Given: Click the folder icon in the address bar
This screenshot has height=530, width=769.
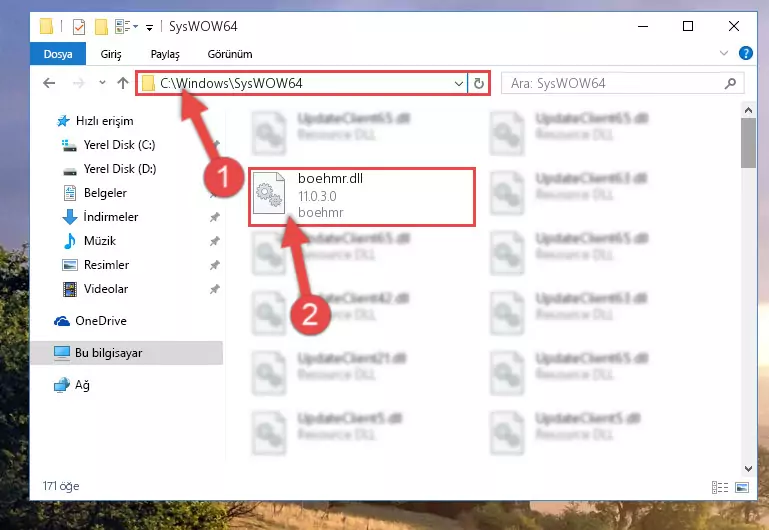Looking at the screenshot, I should point(148,83).
